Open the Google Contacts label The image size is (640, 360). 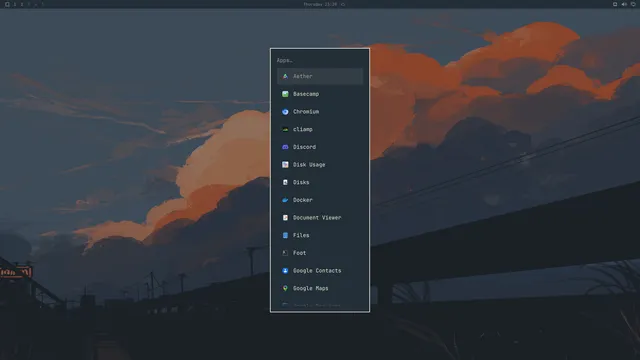(x=317, y=271)
